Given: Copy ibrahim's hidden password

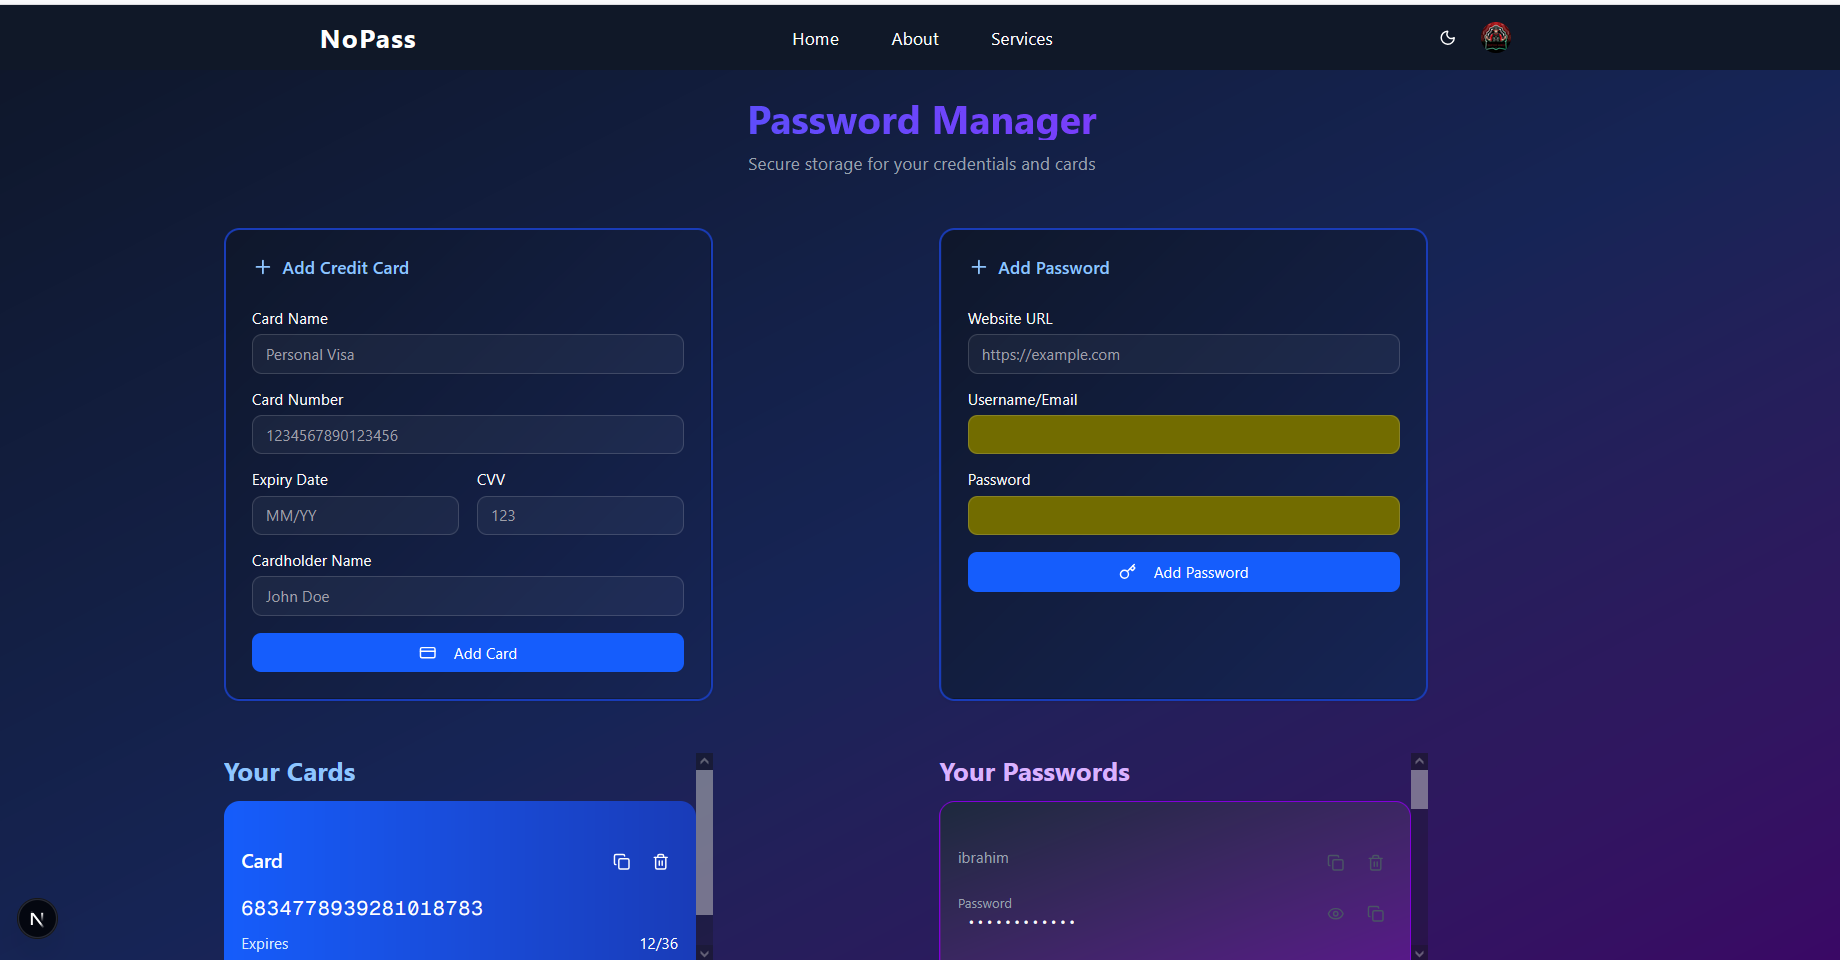Looking at the screenshot, I should coord(1376,914).
